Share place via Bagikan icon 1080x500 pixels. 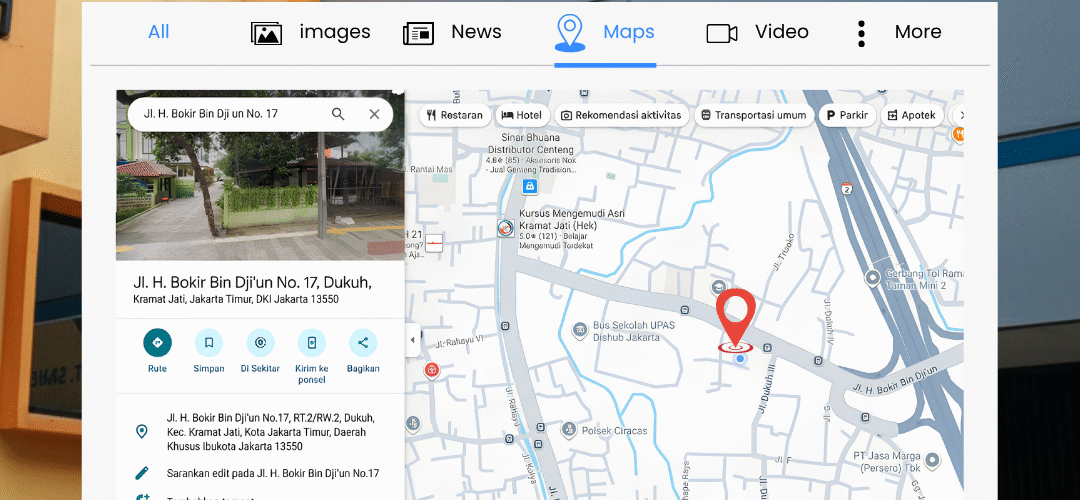tap(363, 342)
